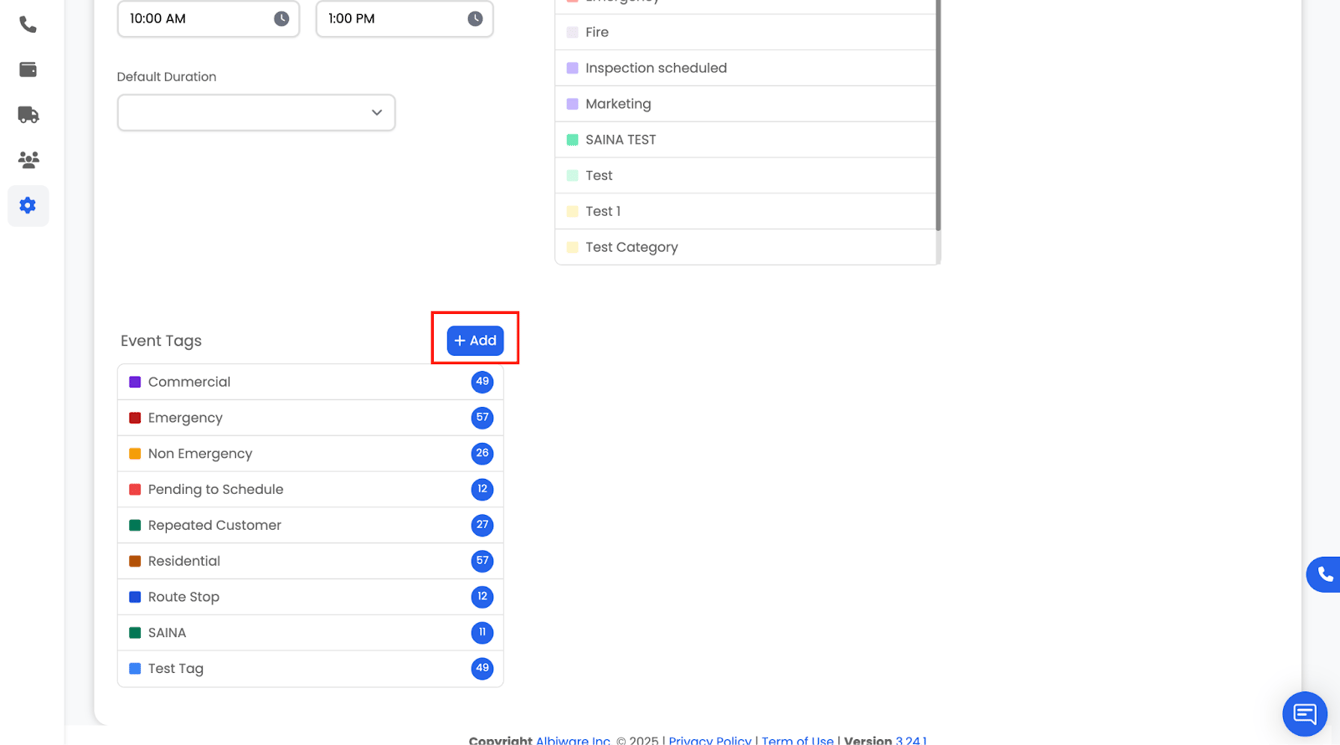Screen dimensions: 1340x745
Task: Click the count badge on Non Emergency
Action: (482, 454)
